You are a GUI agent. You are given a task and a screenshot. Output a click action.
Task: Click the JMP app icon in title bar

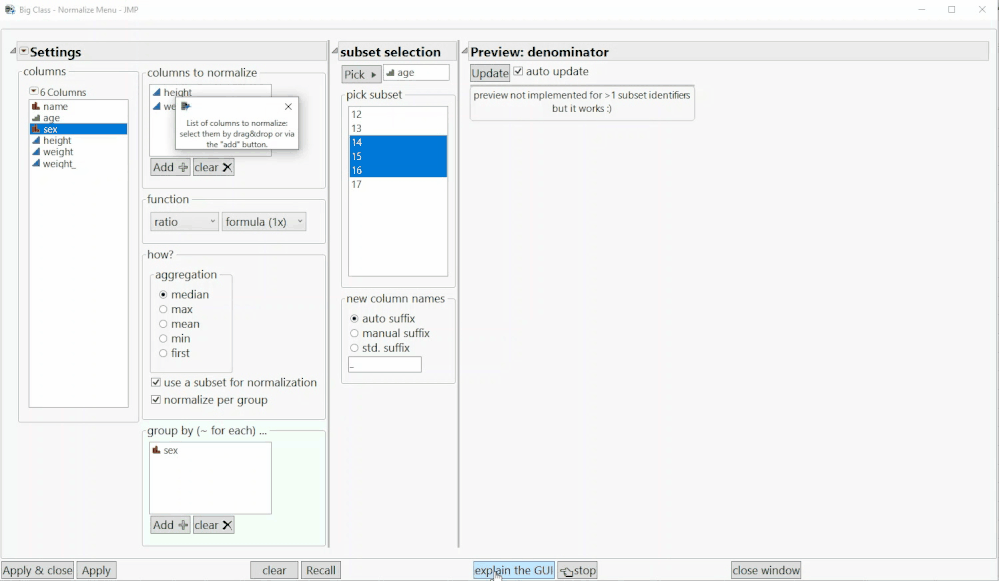(10, 10)
